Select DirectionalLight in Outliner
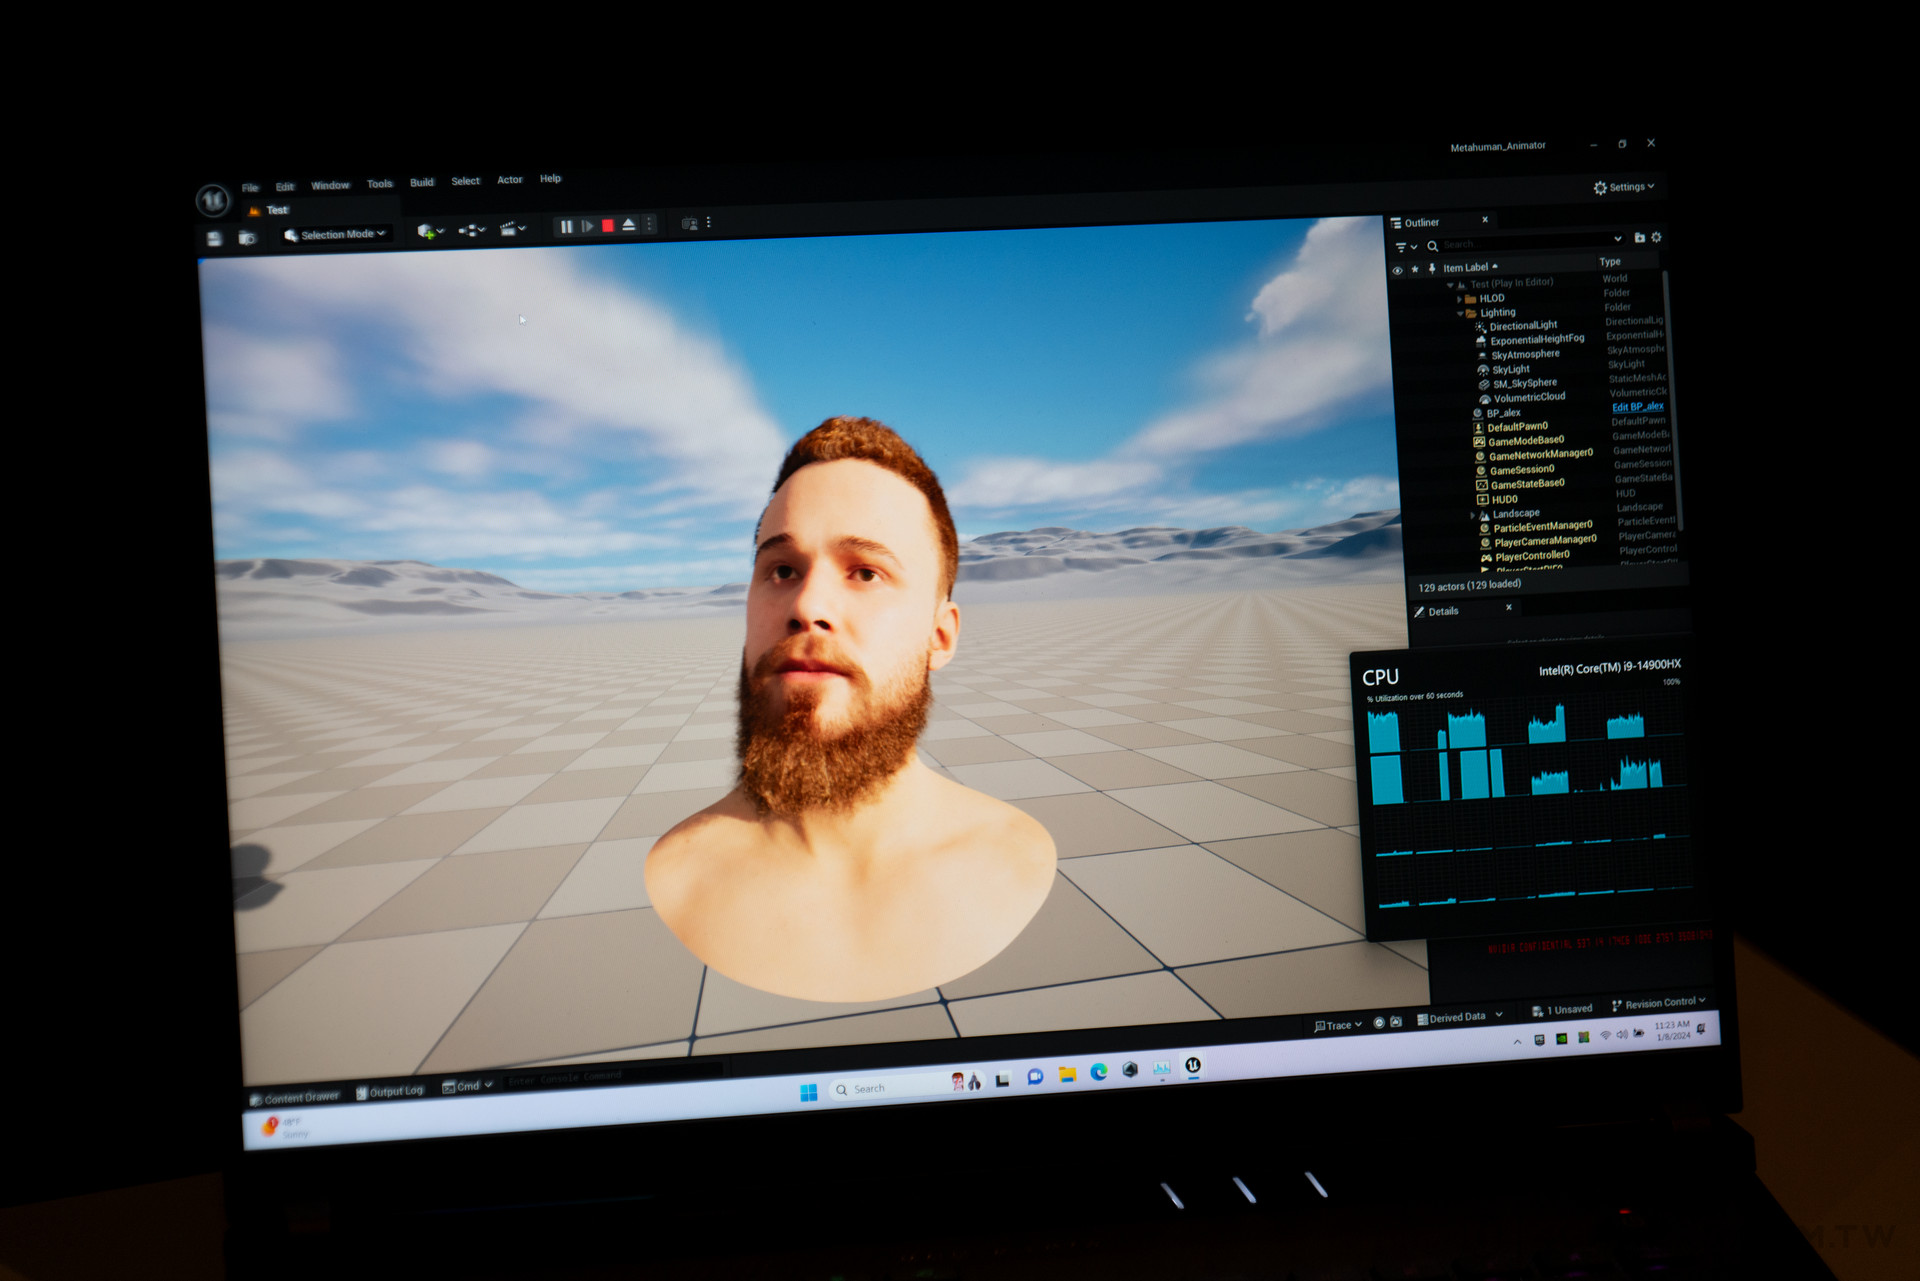Image resolution: width=1920 pixels, height=1281 pixels. tap(1523, 326)
